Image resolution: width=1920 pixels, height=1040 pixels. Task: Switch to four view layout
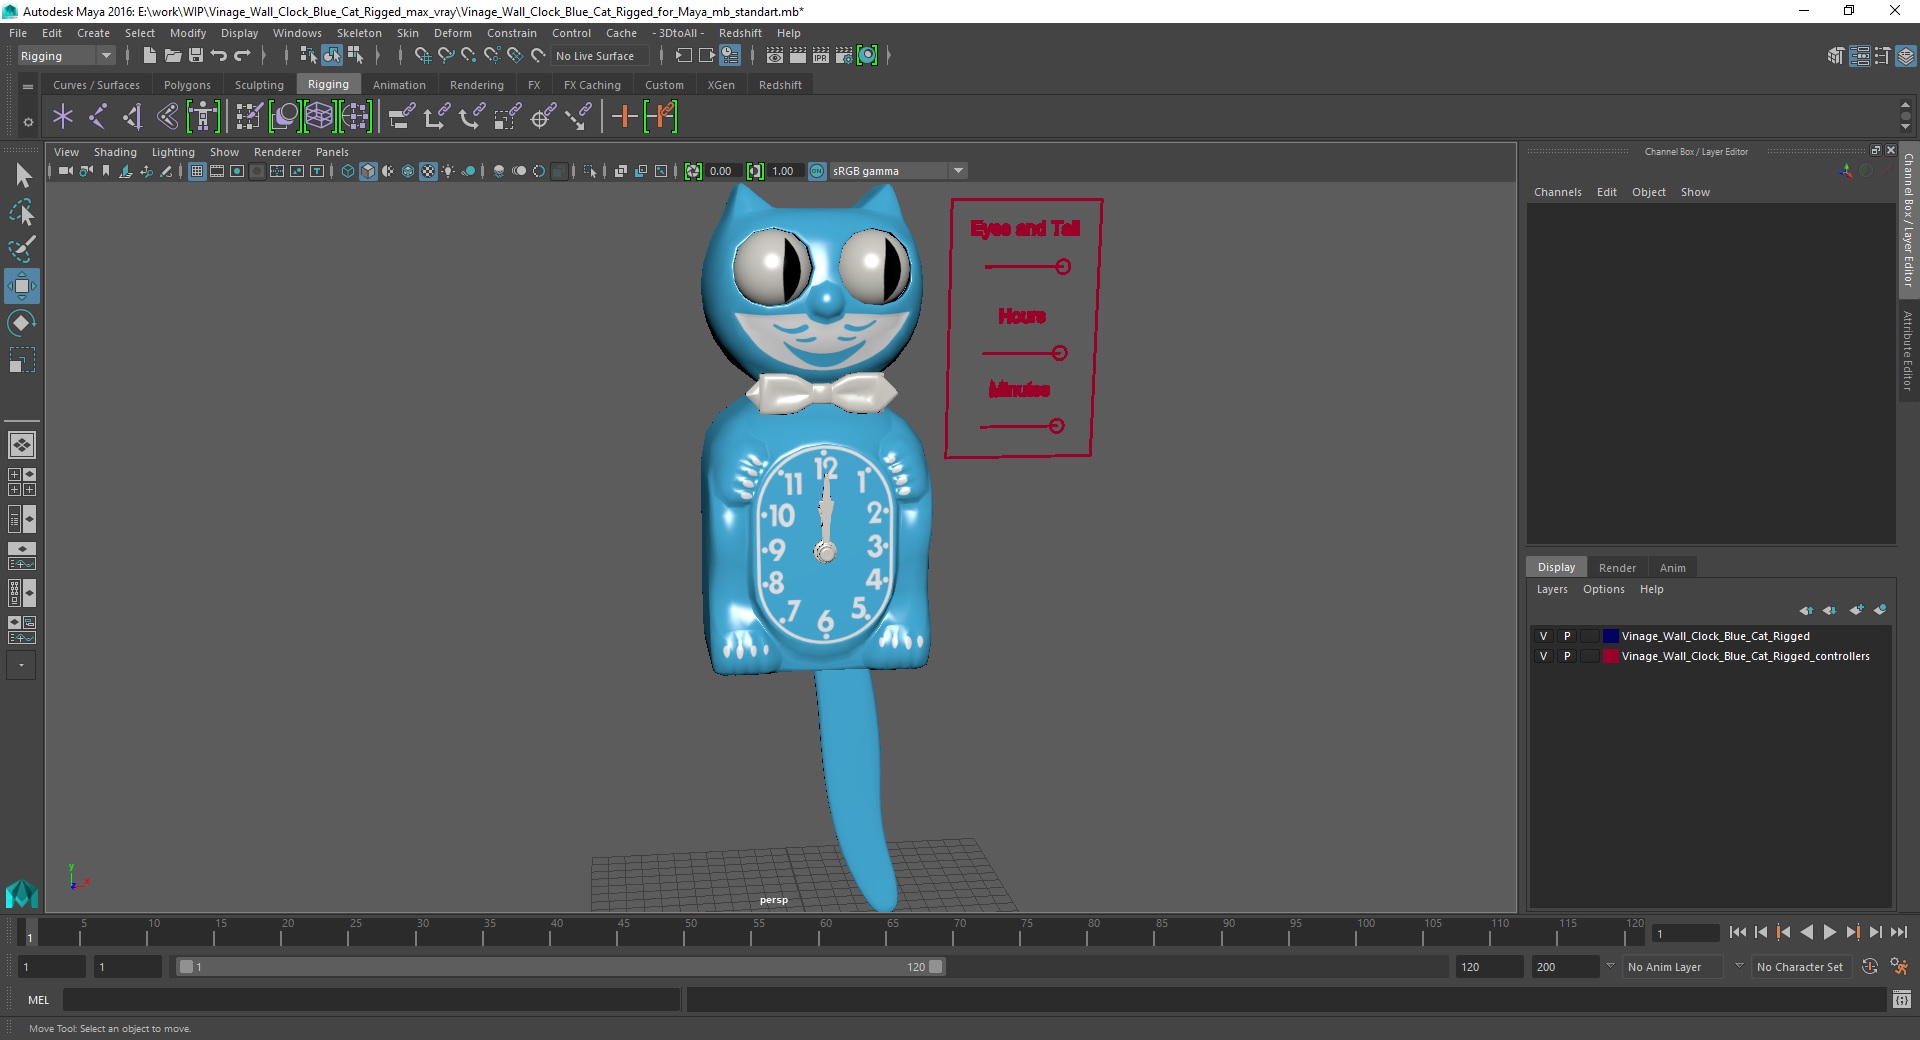click(x=22, y=482)
